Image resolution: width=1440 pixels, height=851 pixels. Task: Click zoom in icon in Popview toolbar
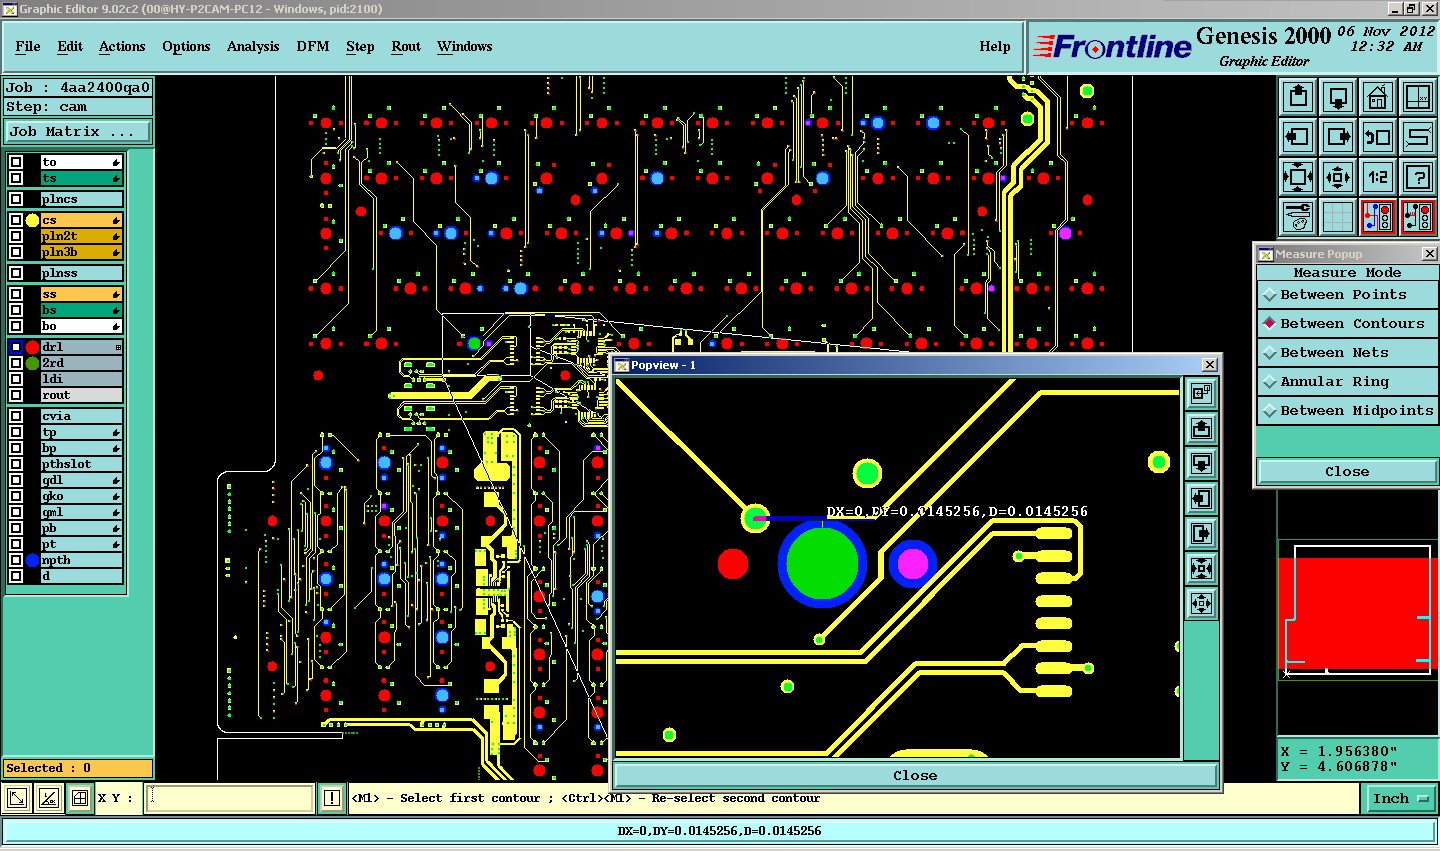pos(1201,569)
